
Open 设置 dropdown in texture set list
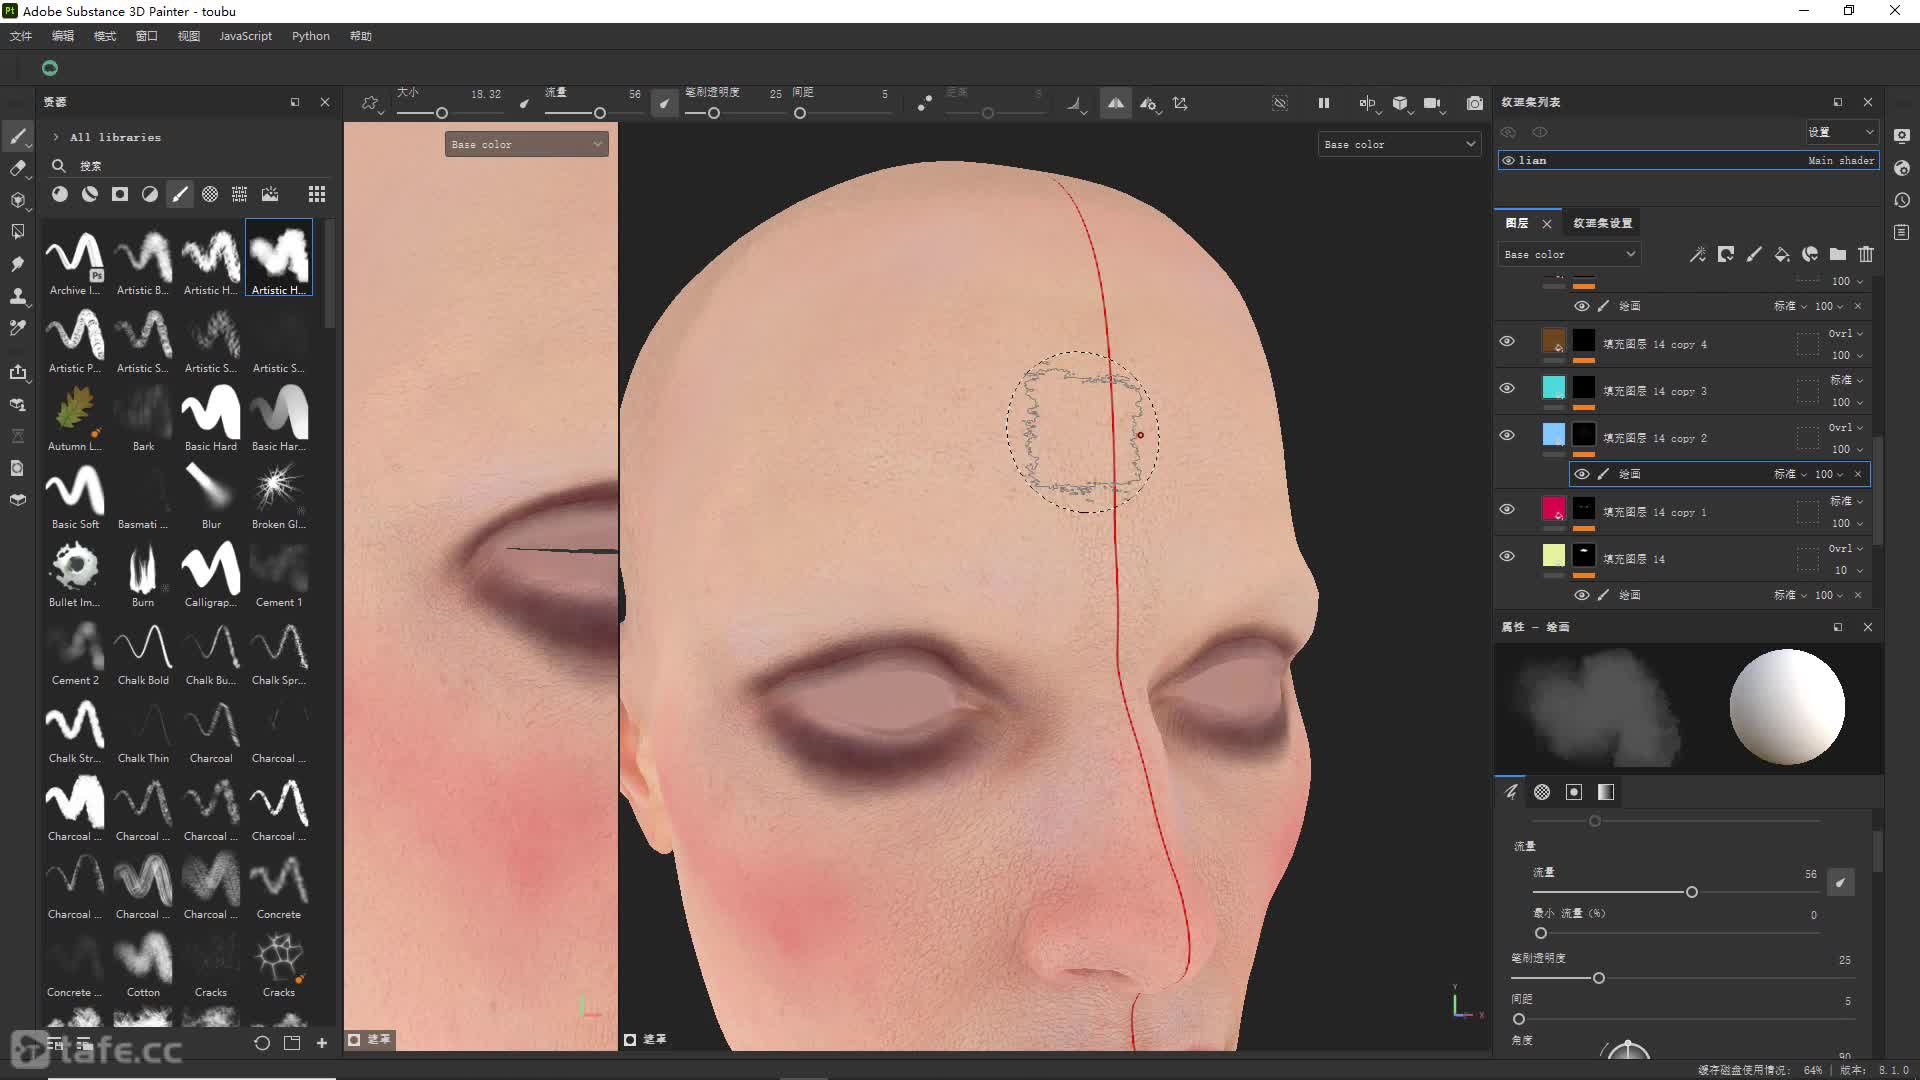point(1841,132)
